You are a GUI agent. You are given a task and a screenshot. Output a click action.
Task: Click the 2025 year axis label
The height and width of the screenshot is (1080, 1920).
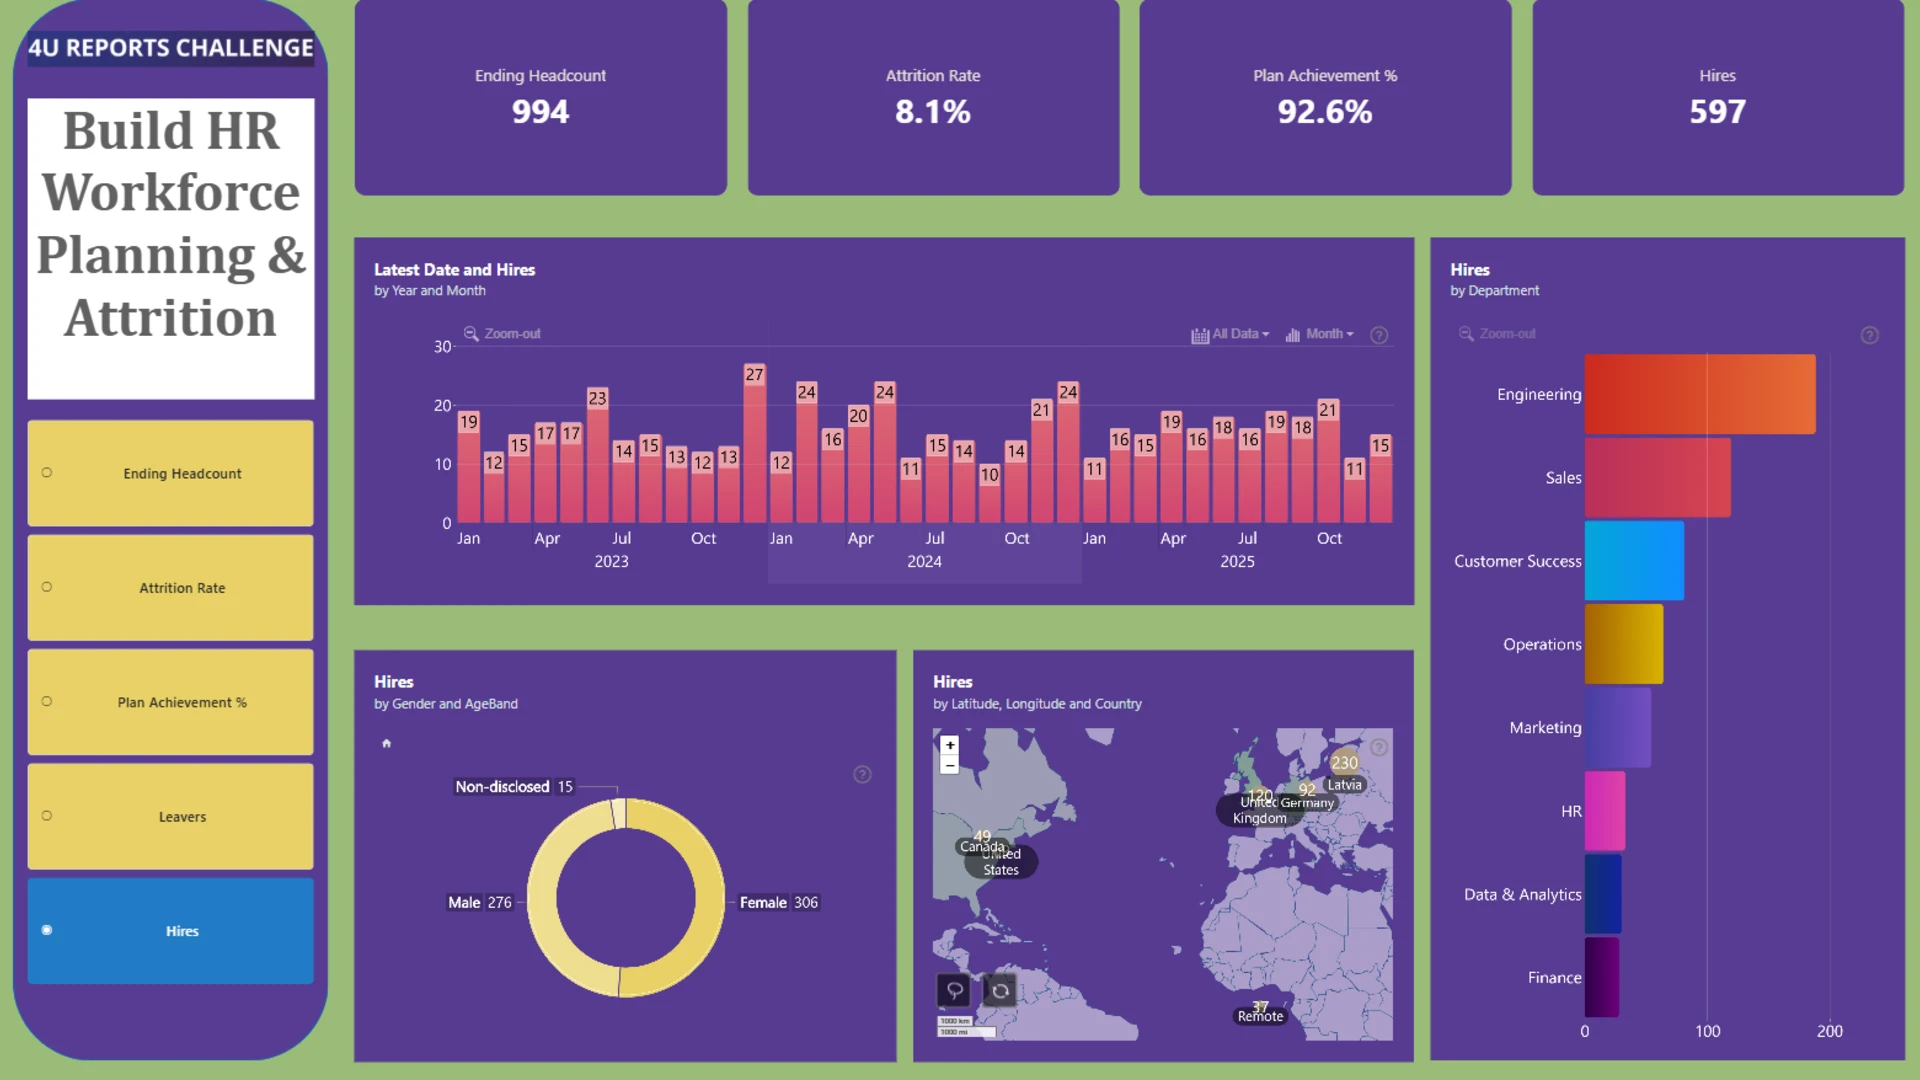pyautogui.click(x=1238, y=562)
